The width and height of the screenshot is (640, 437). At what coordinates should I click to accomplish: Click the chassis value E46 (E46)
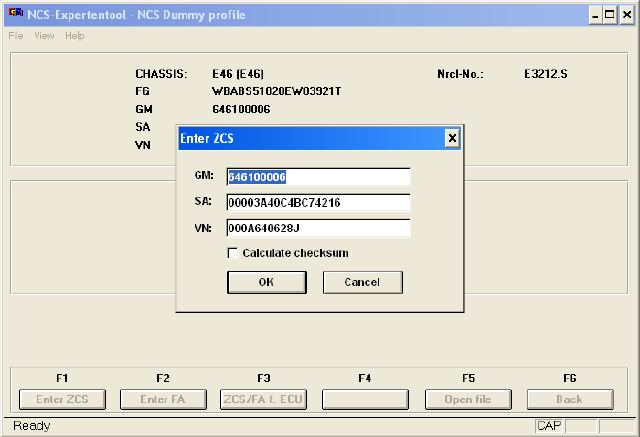238,74
